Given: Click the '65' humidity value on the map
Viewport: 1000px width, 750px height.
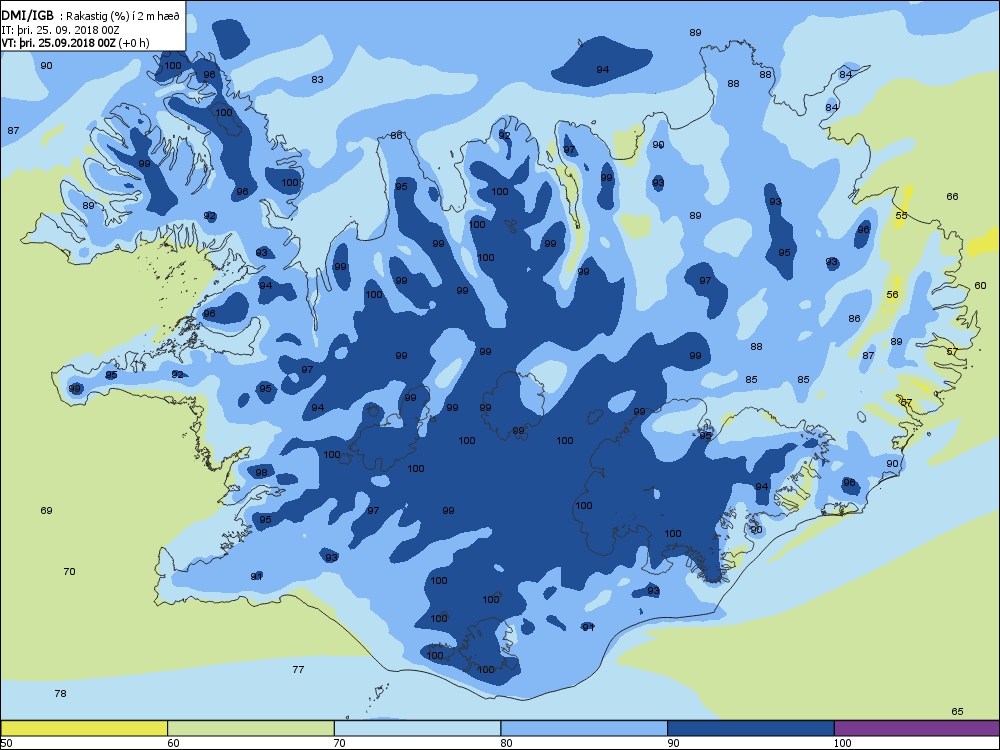Looking at the screenshot, I should (x=957, y=712).
